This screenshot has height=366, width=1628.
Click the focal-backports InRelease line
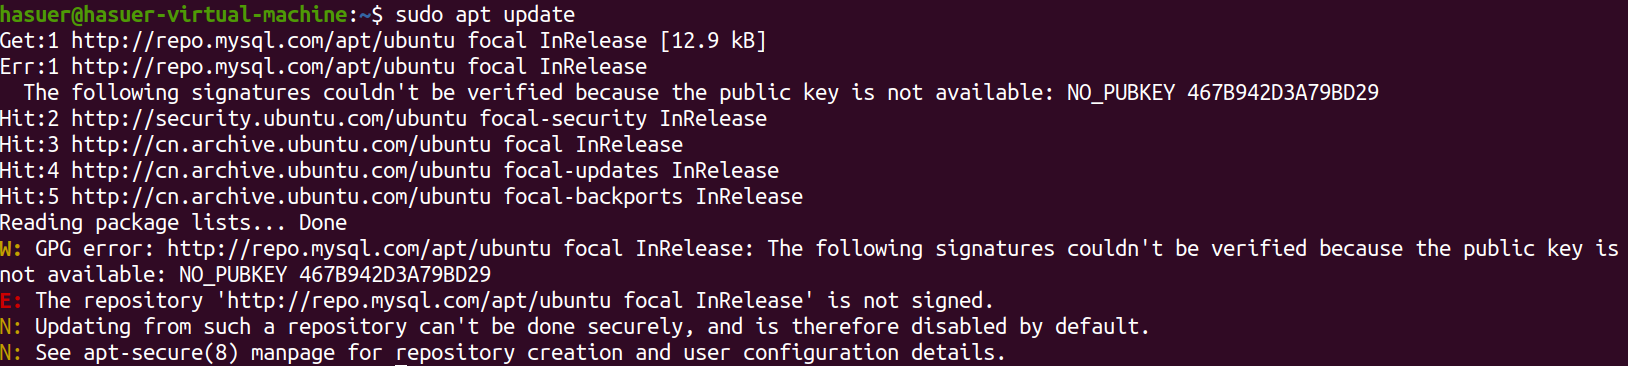click(401, 197)
